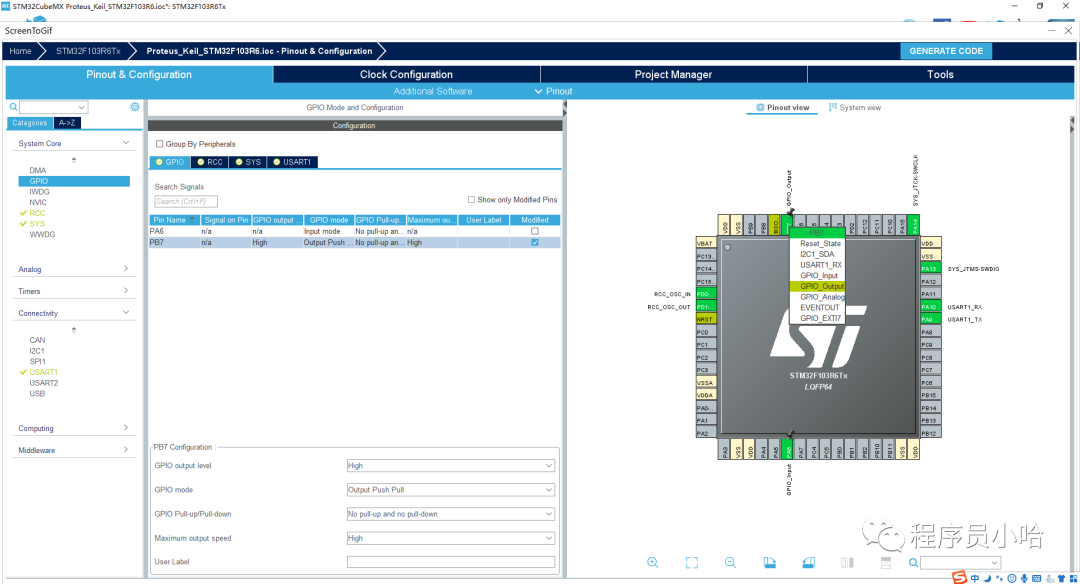Click the zoom in magnifier icon
Viewport: 1080px width, 584px height.
653,563
